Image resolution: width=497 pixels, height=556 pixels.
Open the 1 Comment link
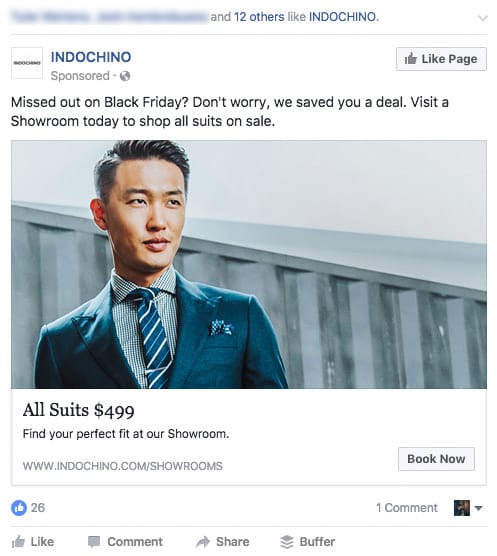(x=407, y=508)
